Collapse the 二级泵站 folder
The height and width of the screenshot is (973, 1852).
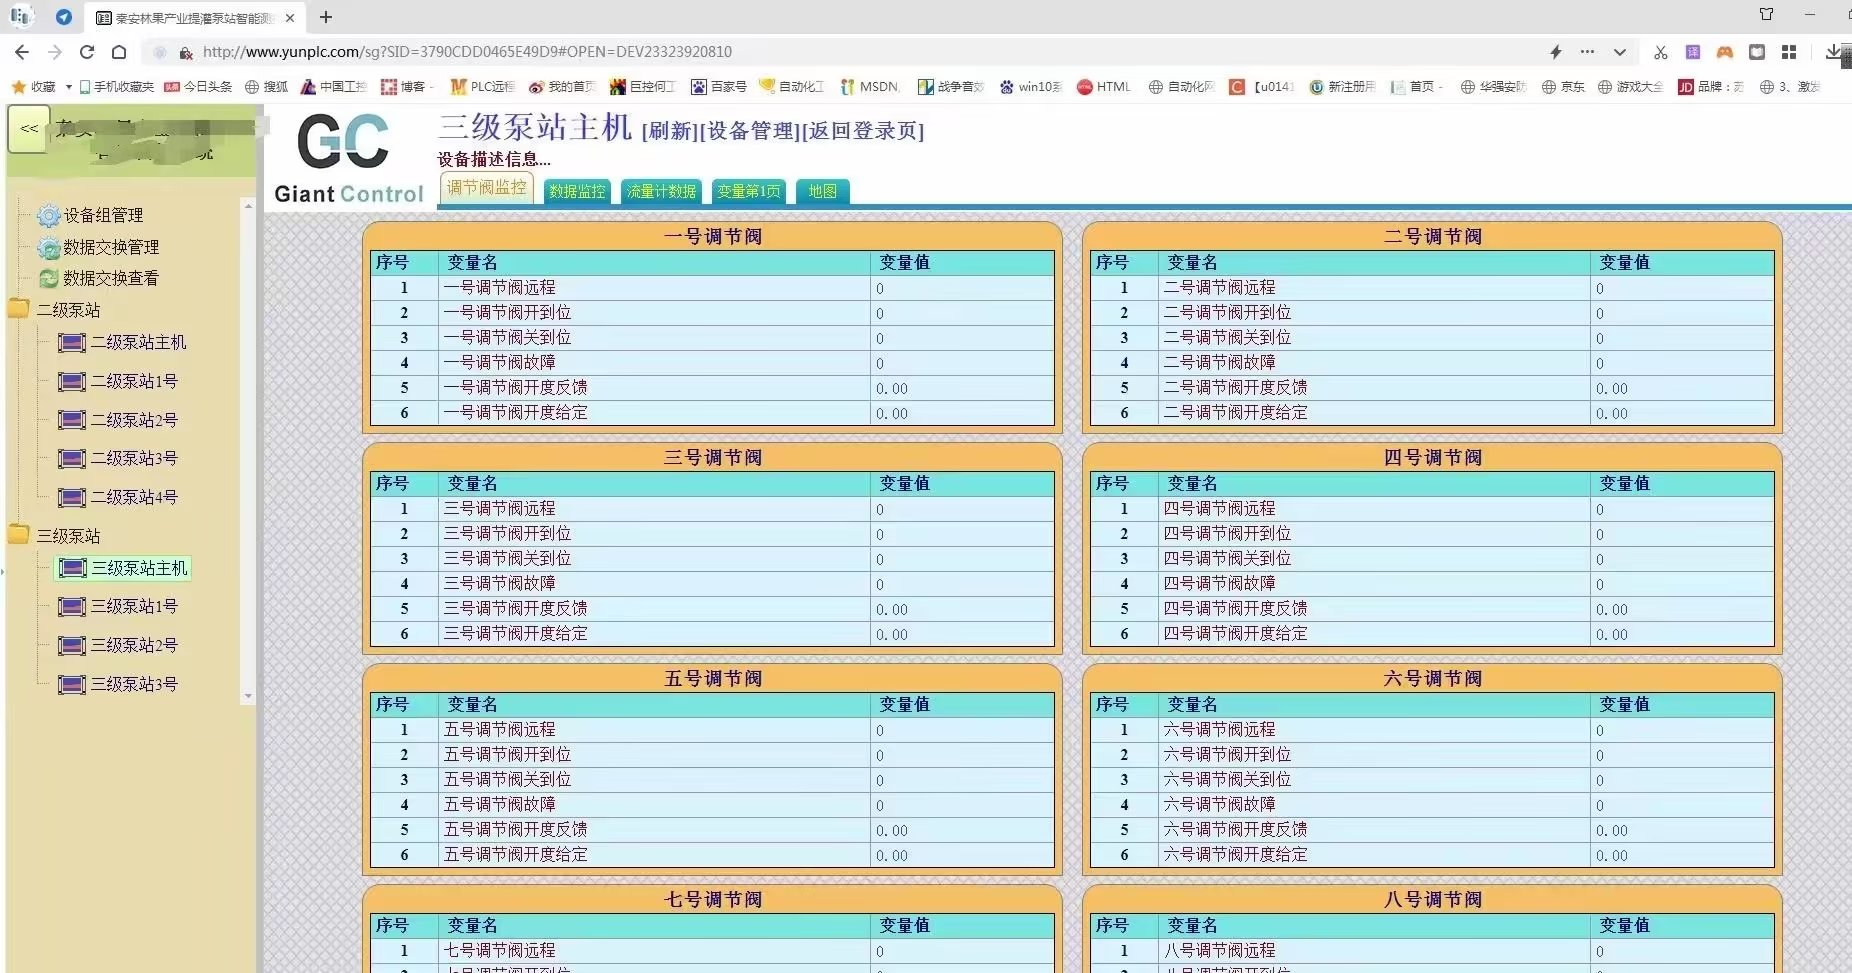19,309
